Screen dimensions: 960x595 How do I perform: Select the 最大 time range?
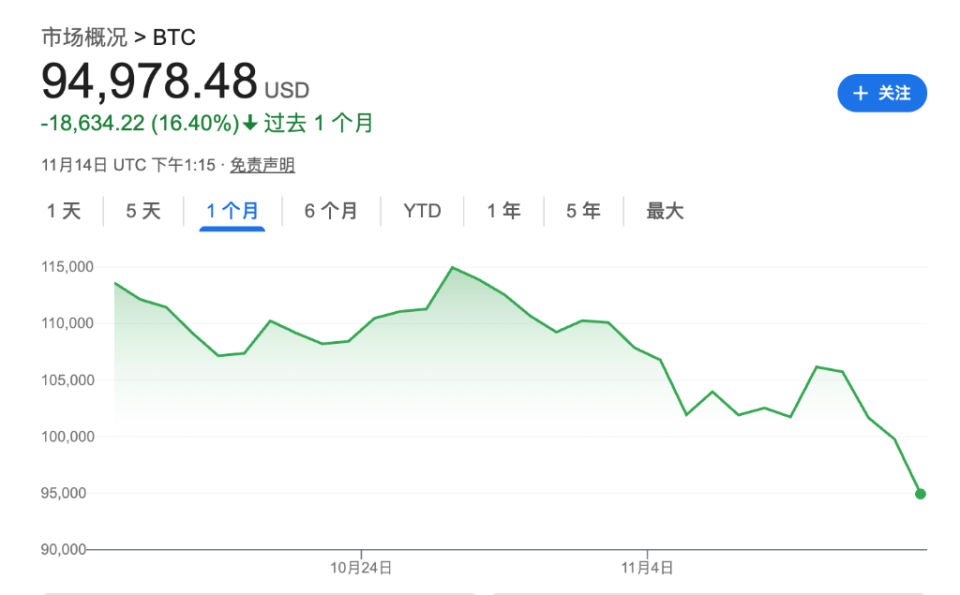(664, 211)
